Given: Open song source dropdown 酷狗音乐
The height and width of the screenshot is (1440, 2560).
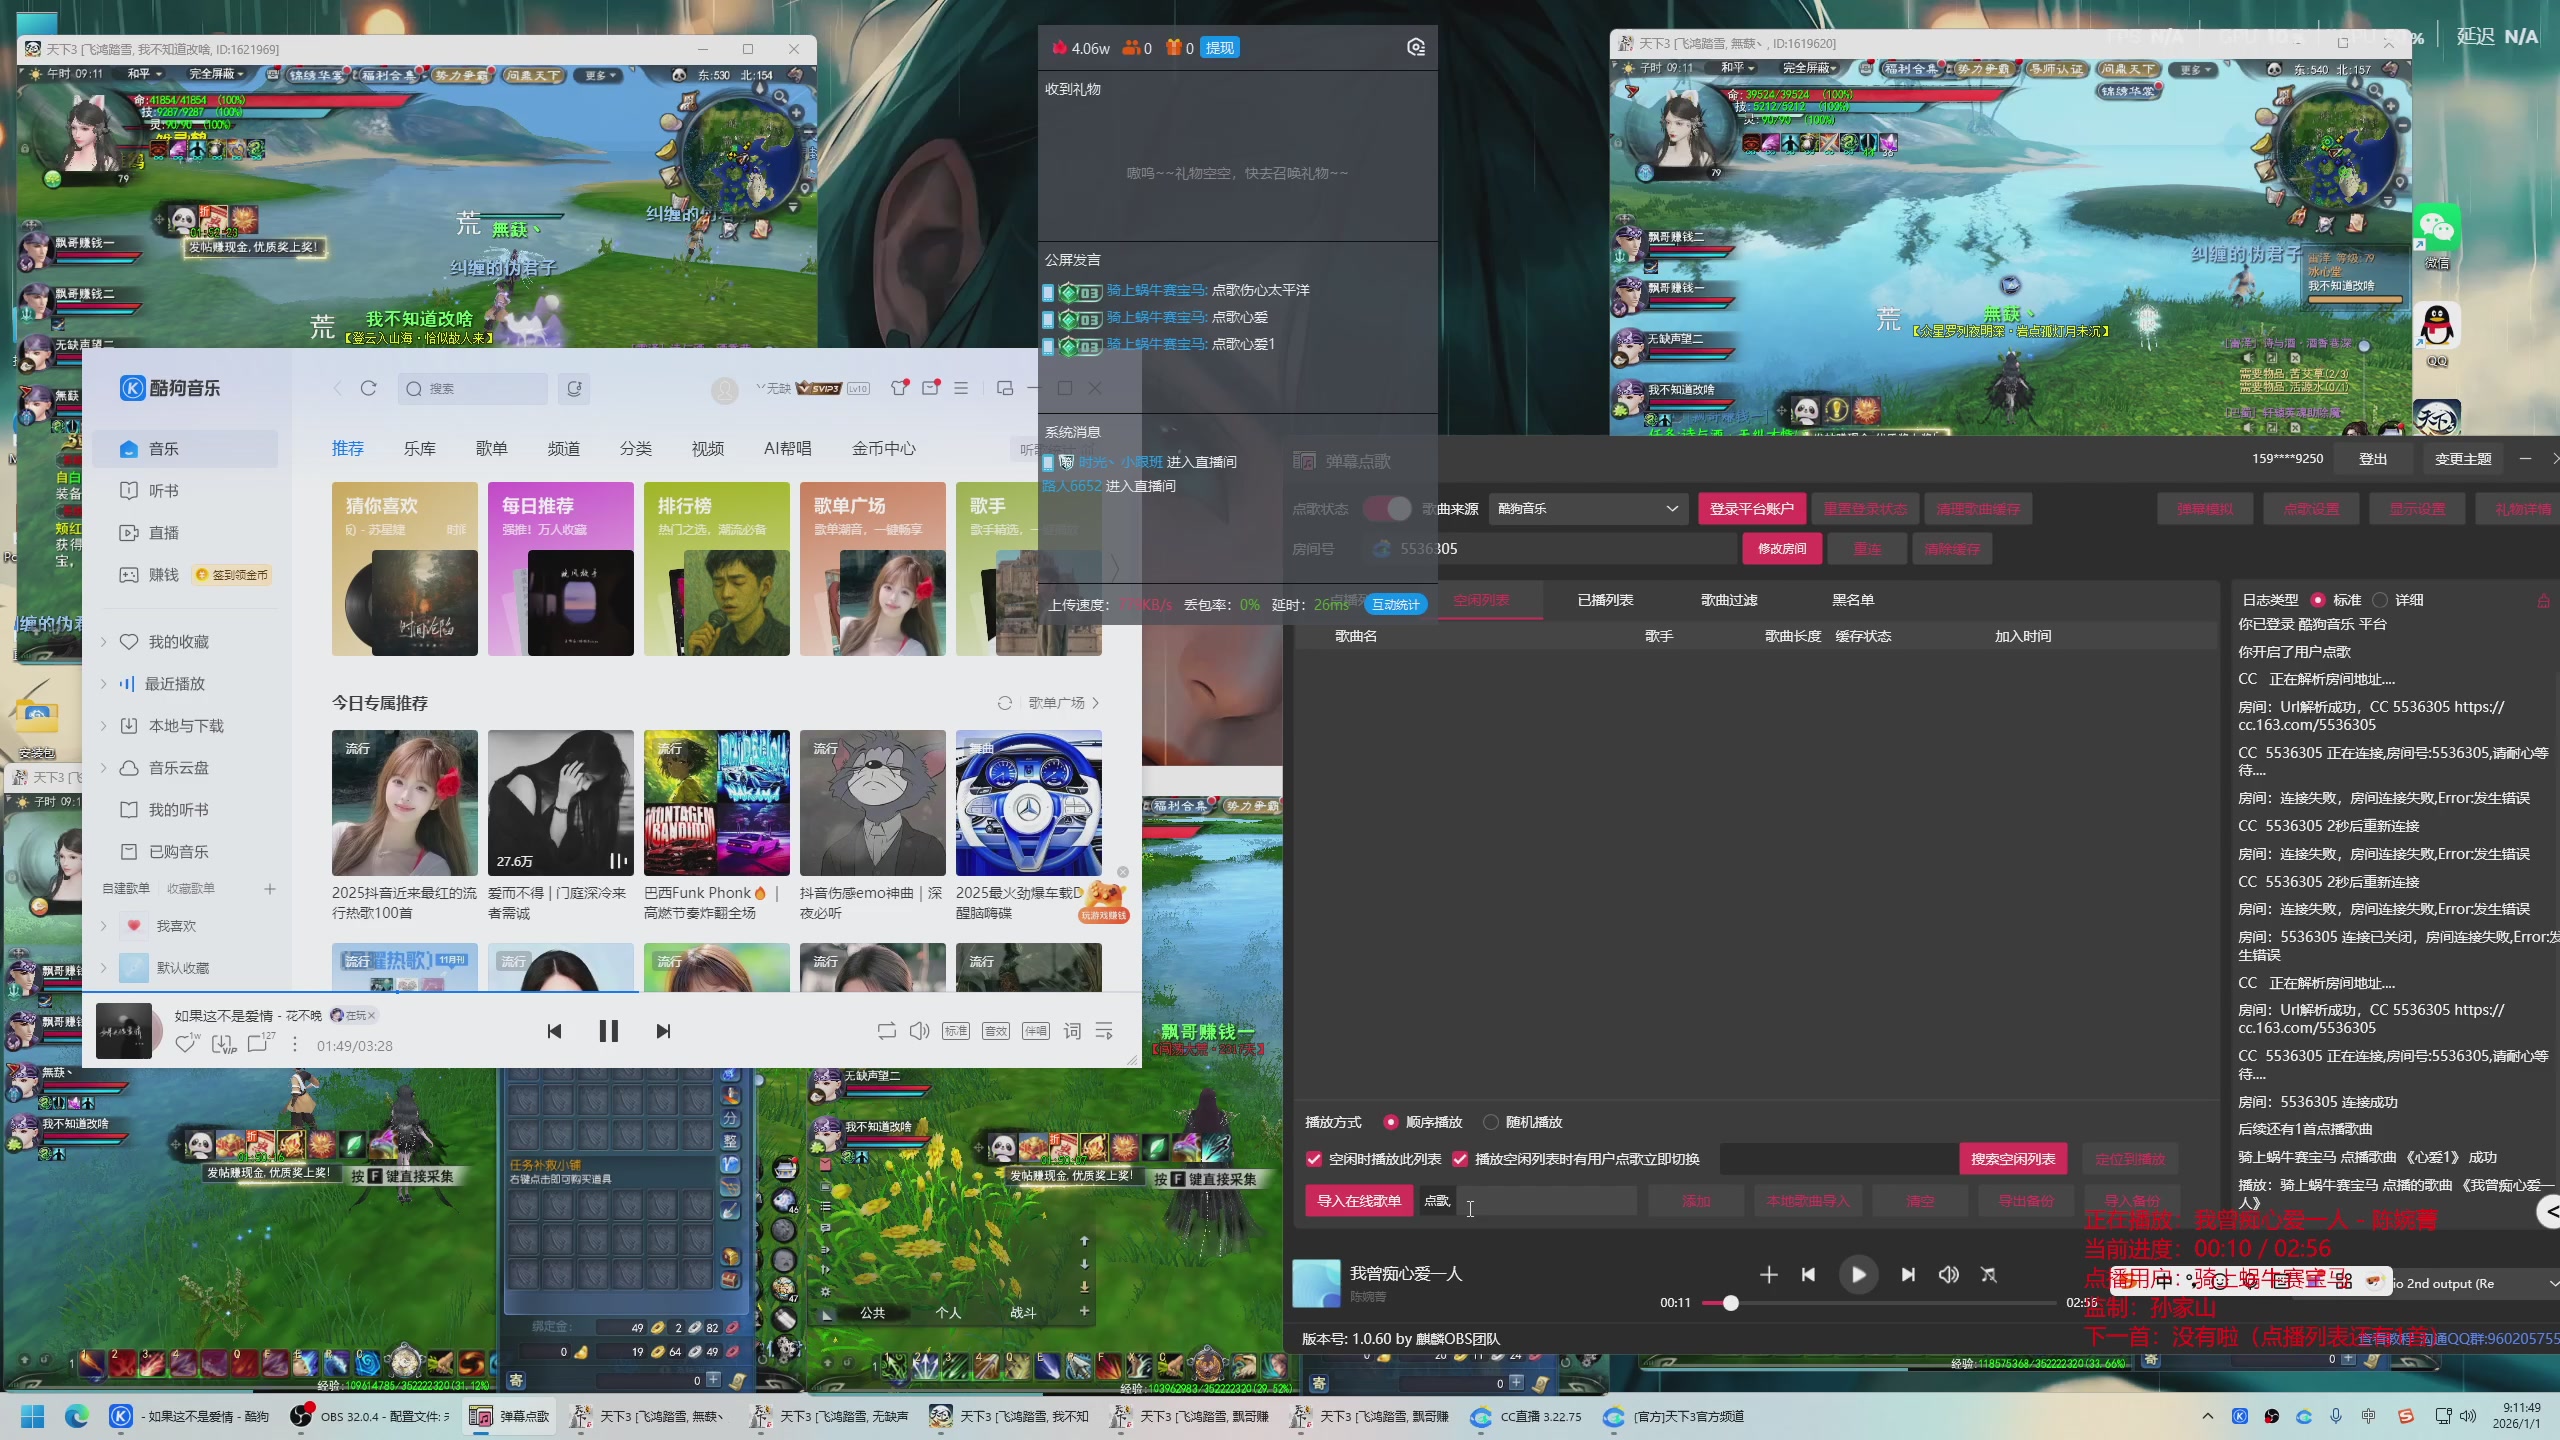Looking at the screenshot, I should point(1587,508).
